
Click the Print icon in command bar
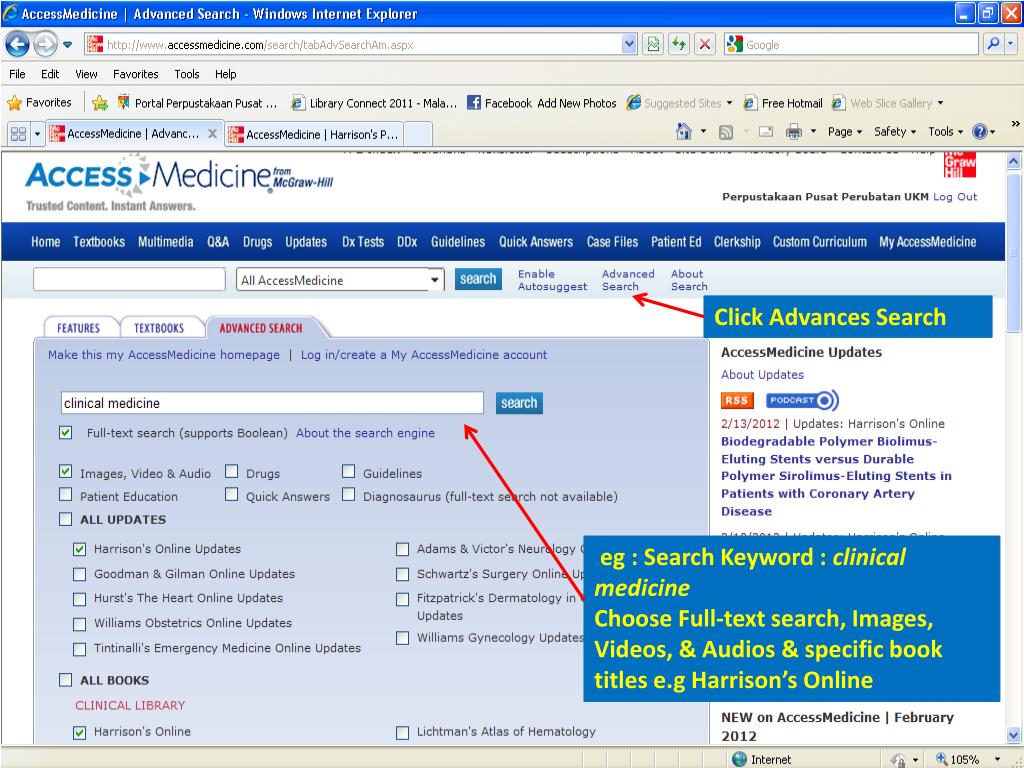(793, 132)
